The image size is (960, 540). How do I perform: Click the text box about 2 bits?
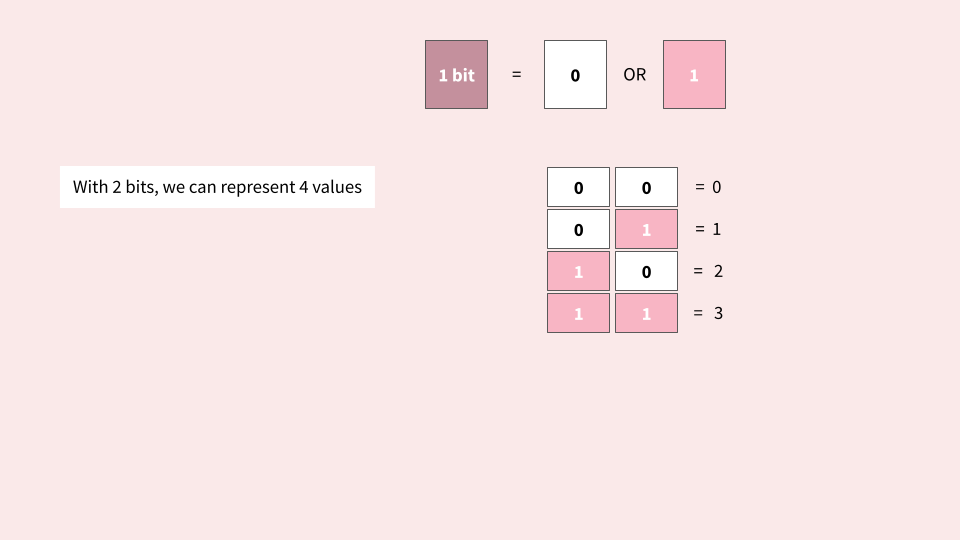coord(217,187)
